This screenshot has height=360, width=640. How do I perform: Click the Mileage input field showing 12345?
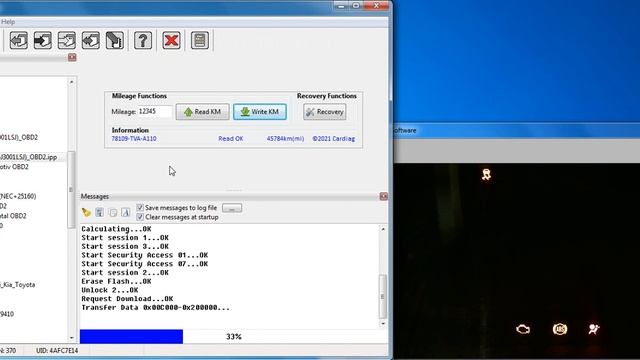[155, 111]
